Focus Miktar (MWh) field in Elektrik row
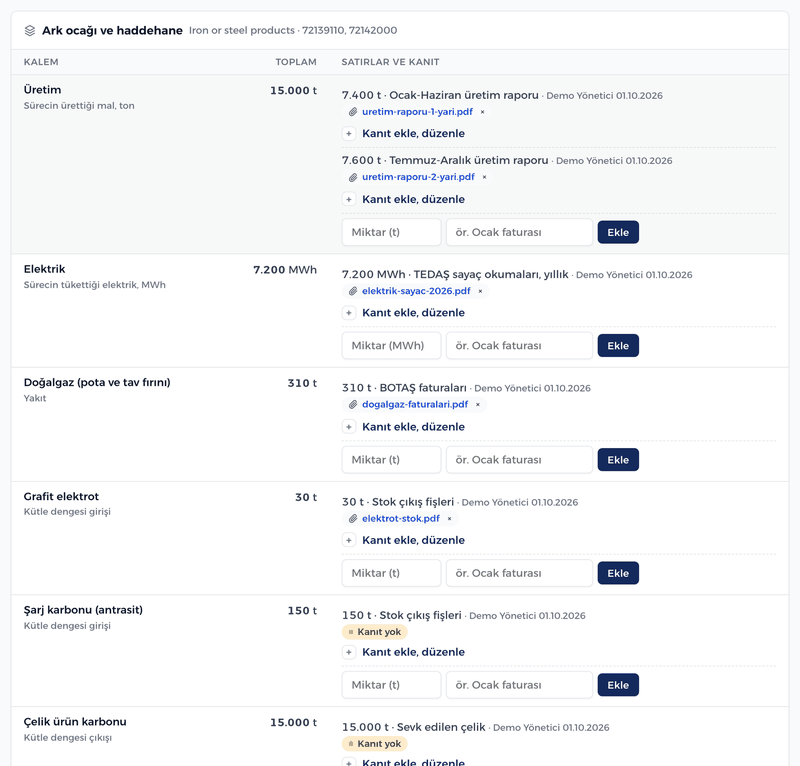 pos(391,345)
